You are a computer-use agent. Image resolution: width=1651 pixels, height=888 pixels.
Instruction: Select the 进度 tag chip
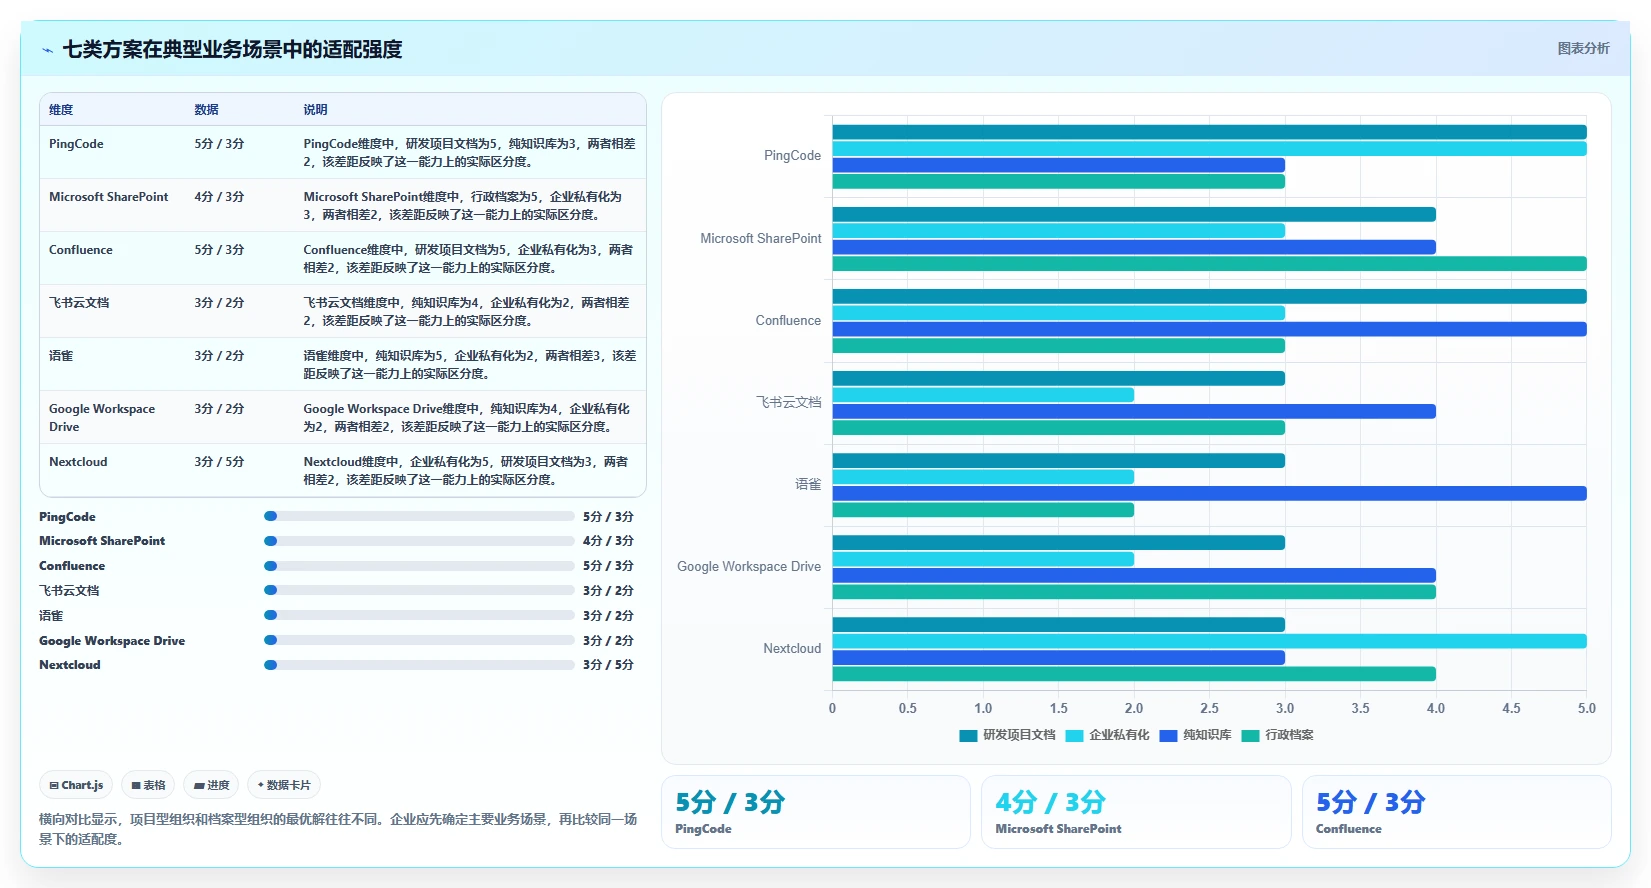pyautogui.click(x=211, y=785)
